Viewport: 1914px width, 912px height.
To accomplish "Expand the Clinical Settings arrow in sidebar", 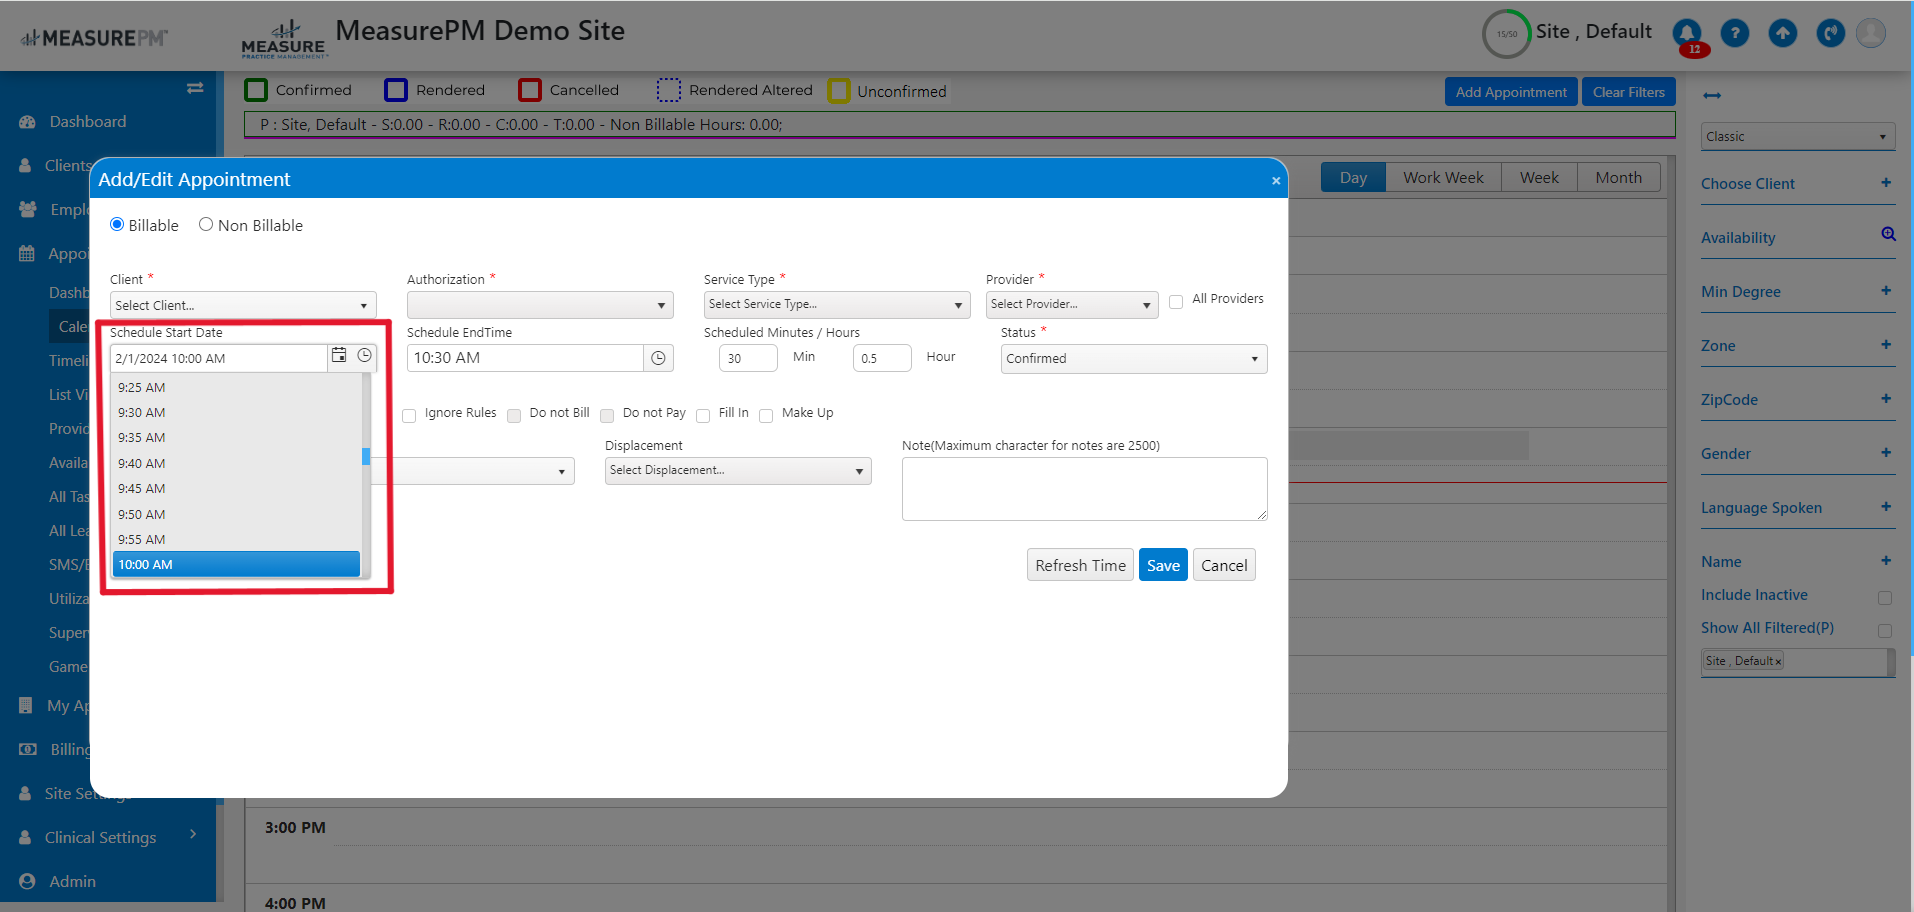I will click(x=193, y=834).
